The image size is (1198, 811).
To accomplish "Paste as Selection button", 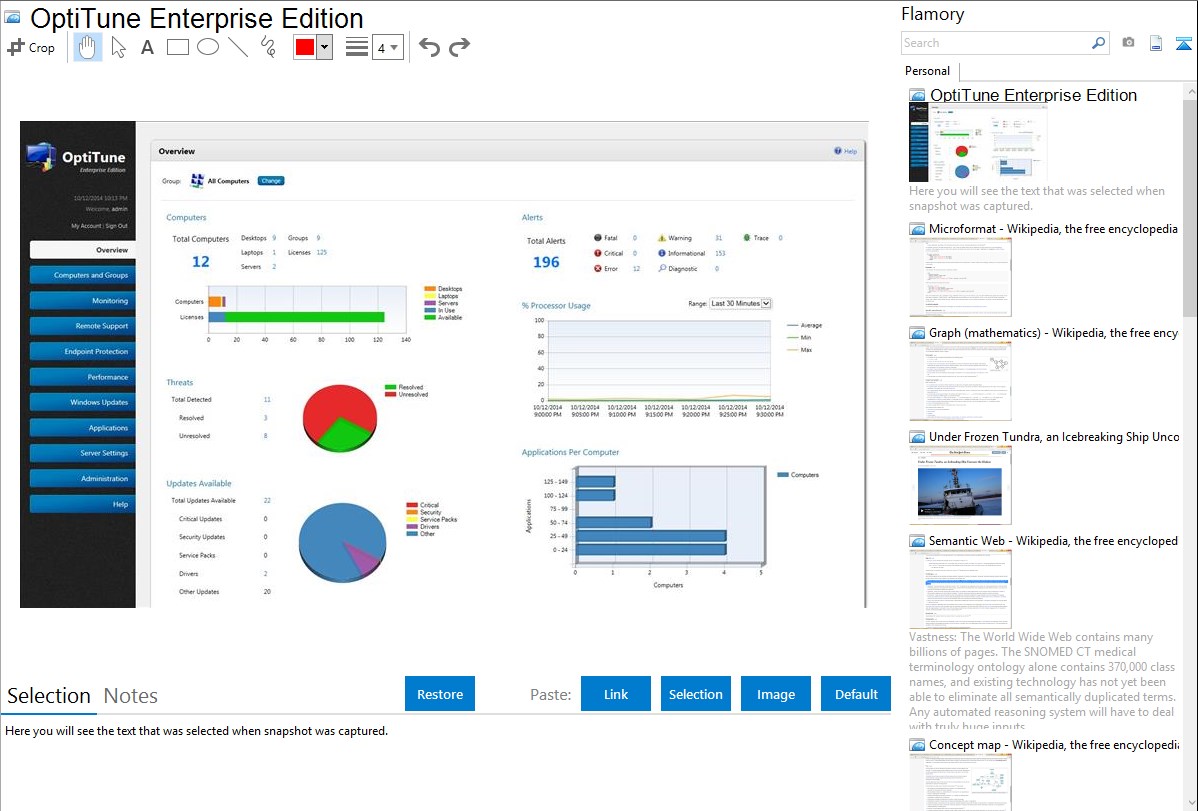I will tap(696, 694).
